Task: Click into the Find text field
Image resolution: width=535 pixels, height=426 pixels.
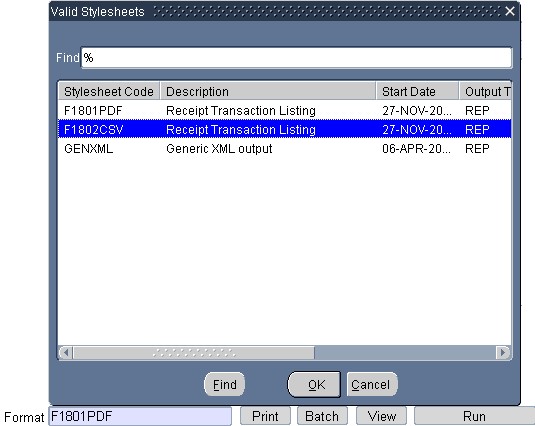Action: click(x=297, y=58)
